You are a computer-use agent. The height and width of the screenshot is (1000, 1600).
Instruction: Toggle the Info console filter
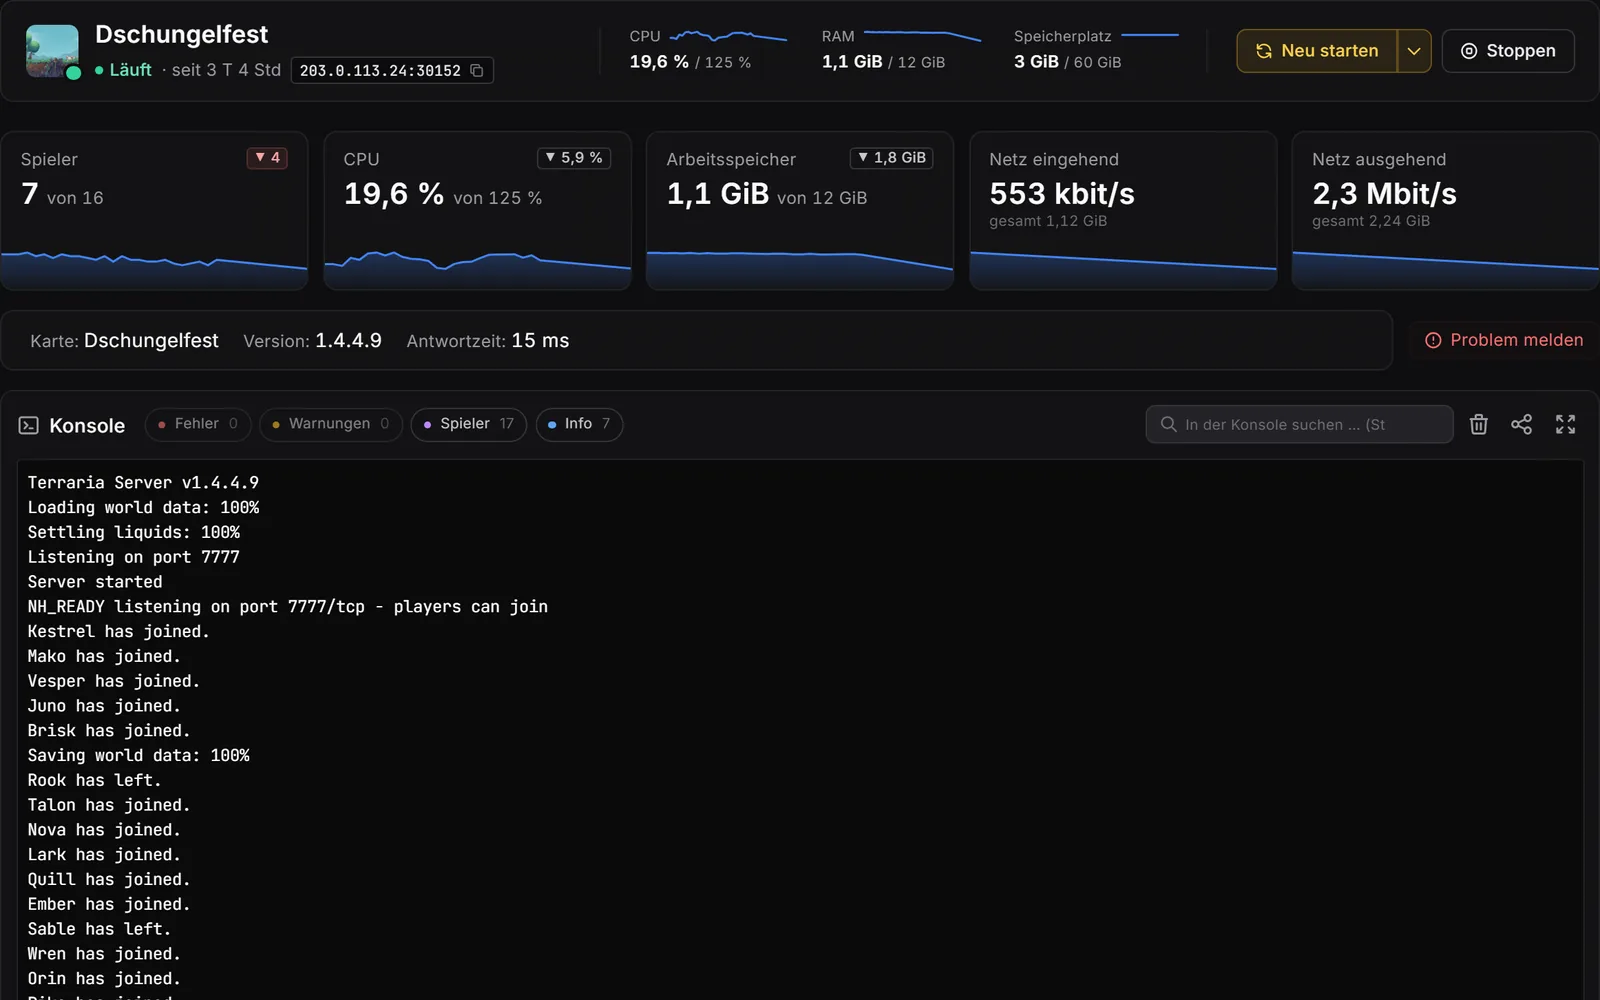[579, 424]
